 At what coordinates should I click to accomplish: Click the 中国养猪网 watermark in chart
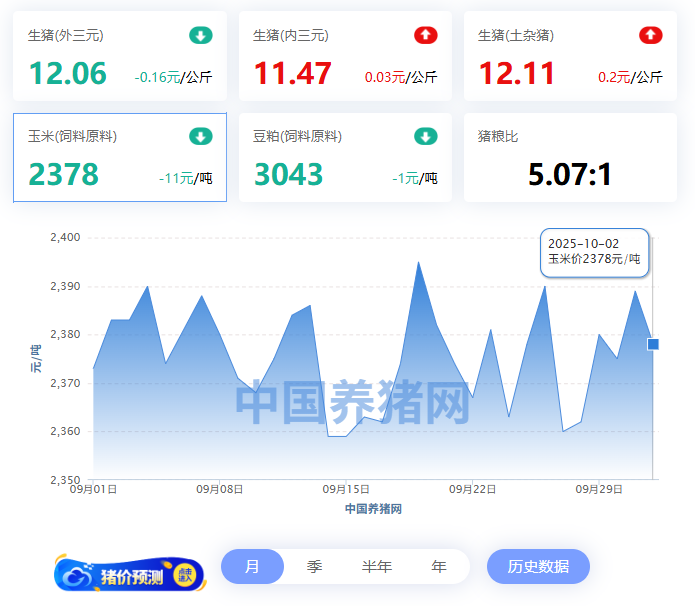click(x=353, y=402)
